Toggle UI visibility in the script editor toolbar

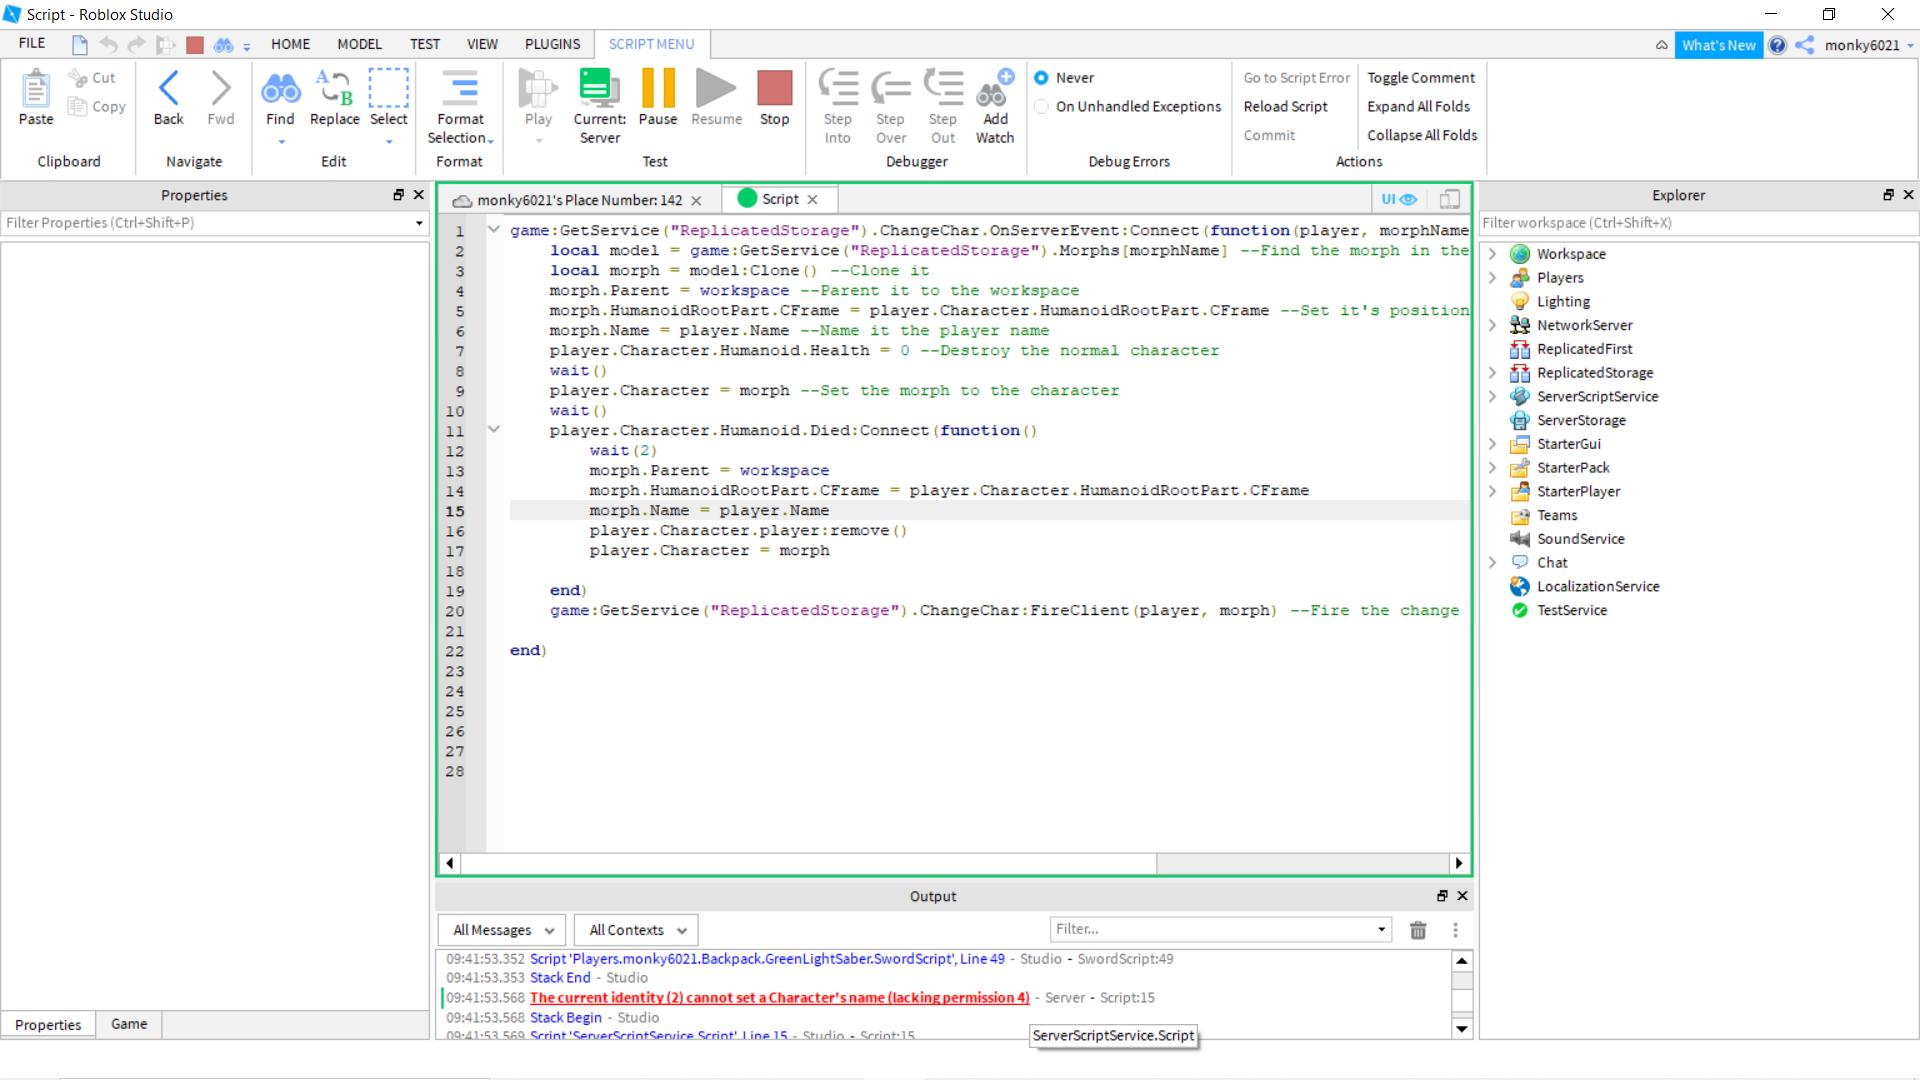click(1399, 199)
